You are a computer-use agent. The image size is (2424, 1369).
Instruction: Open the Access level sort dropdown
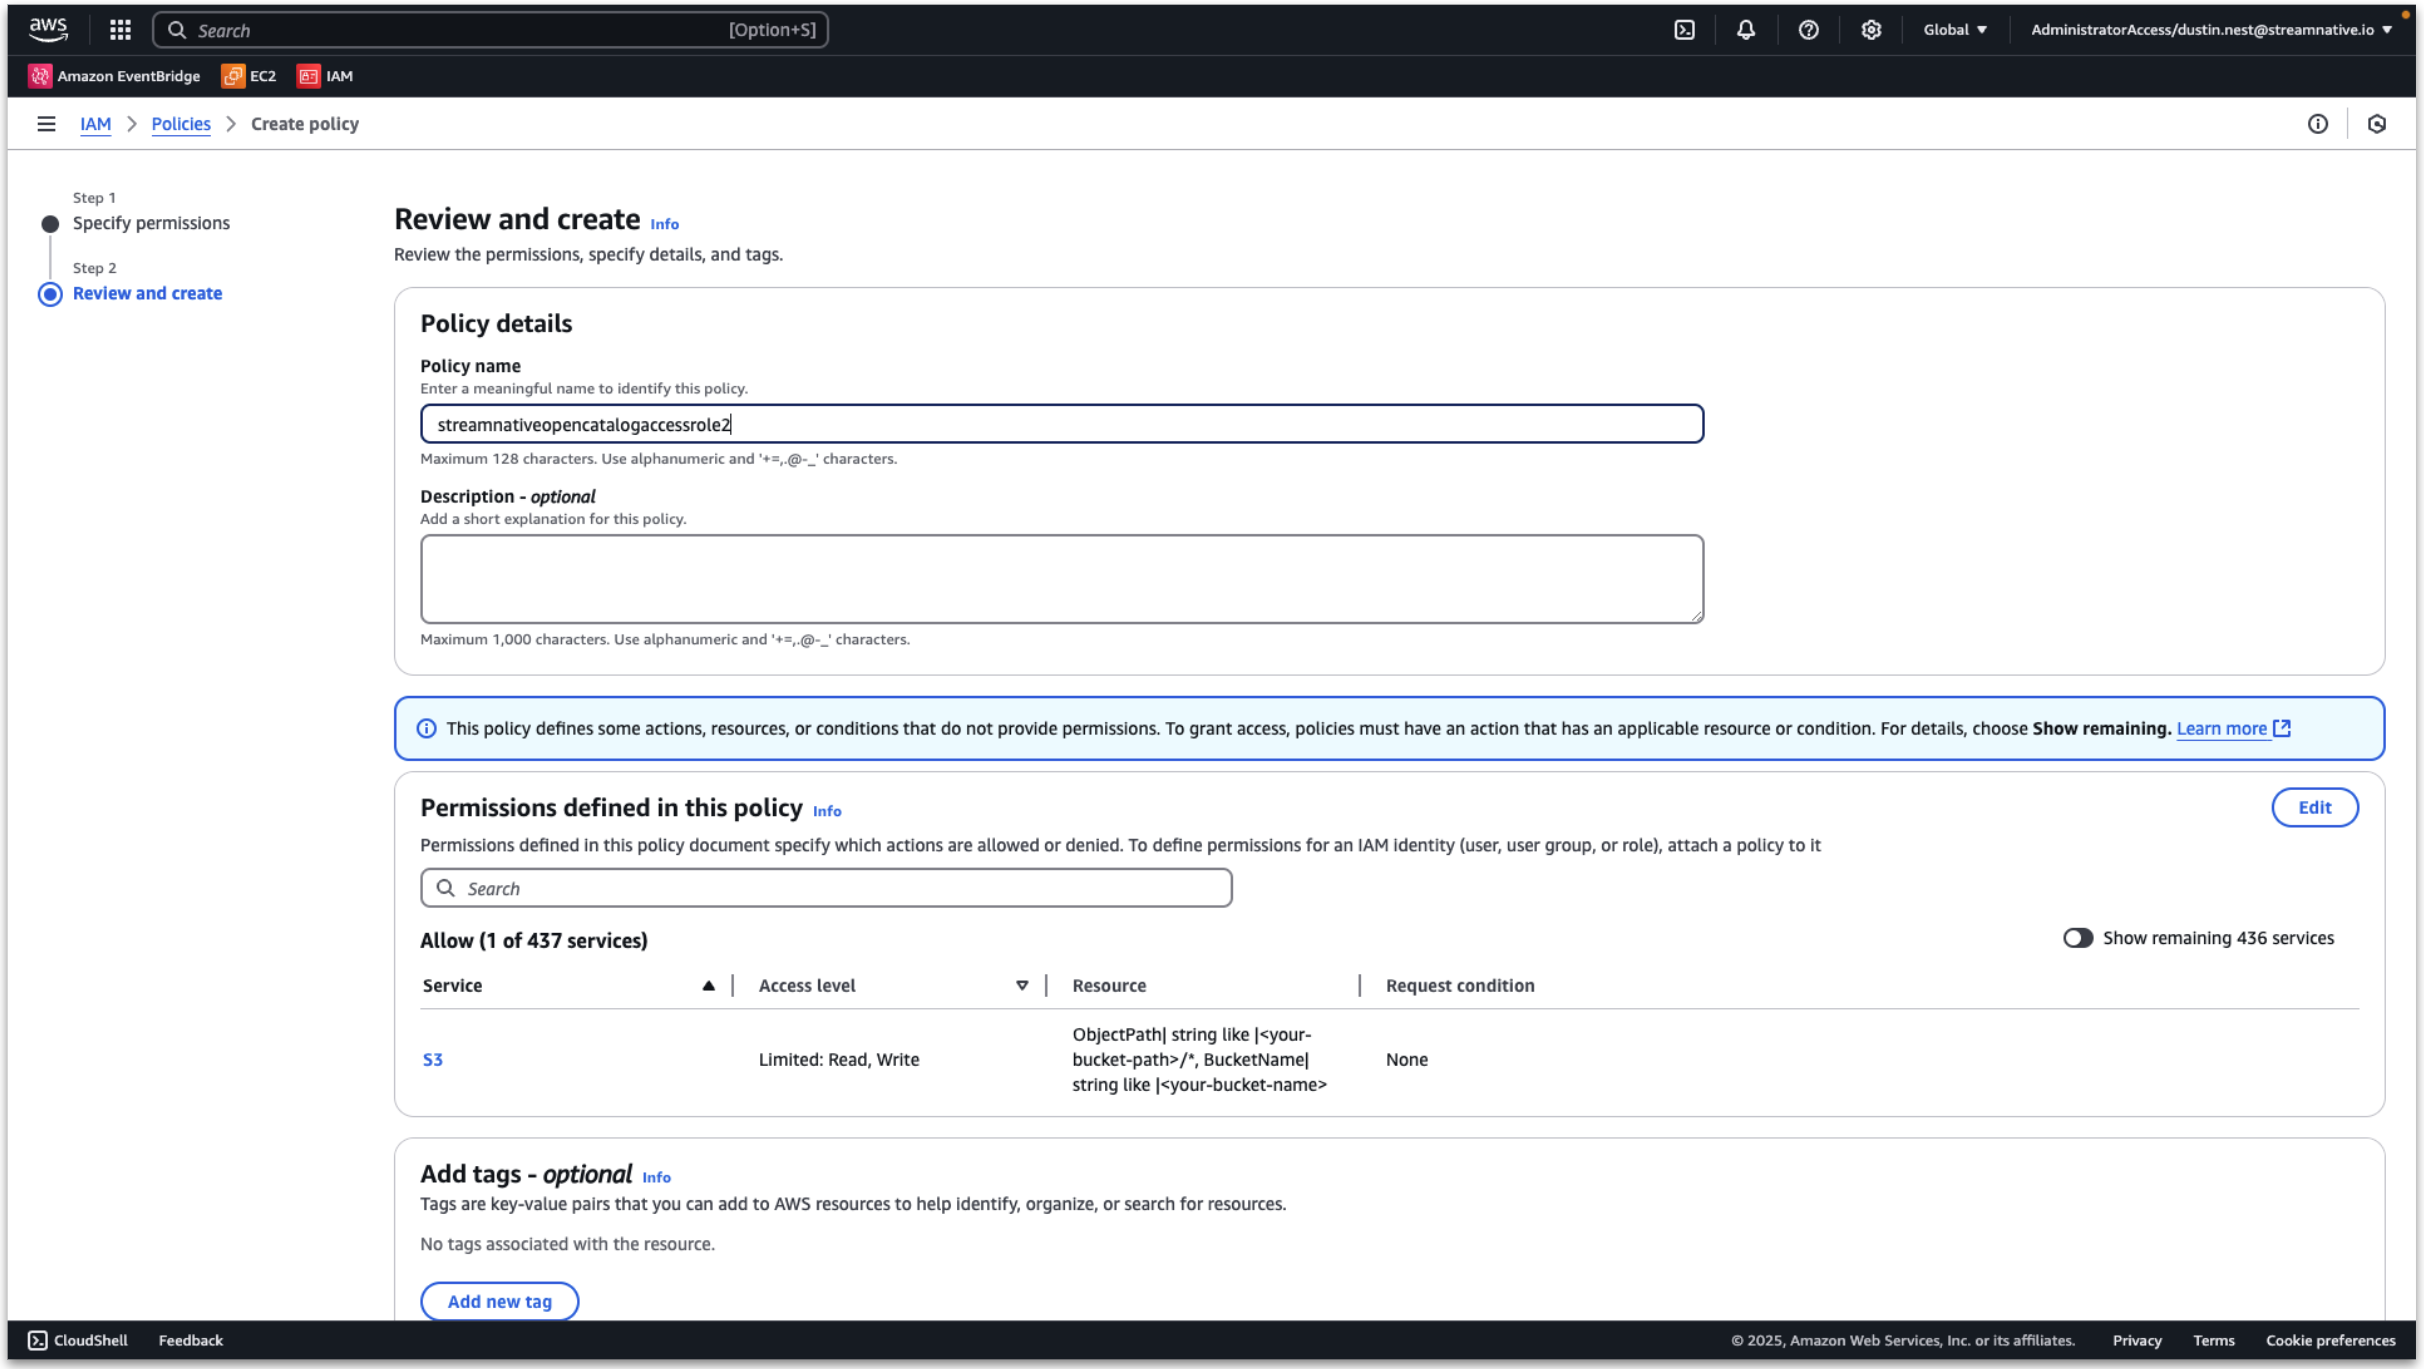(1021, 985)
